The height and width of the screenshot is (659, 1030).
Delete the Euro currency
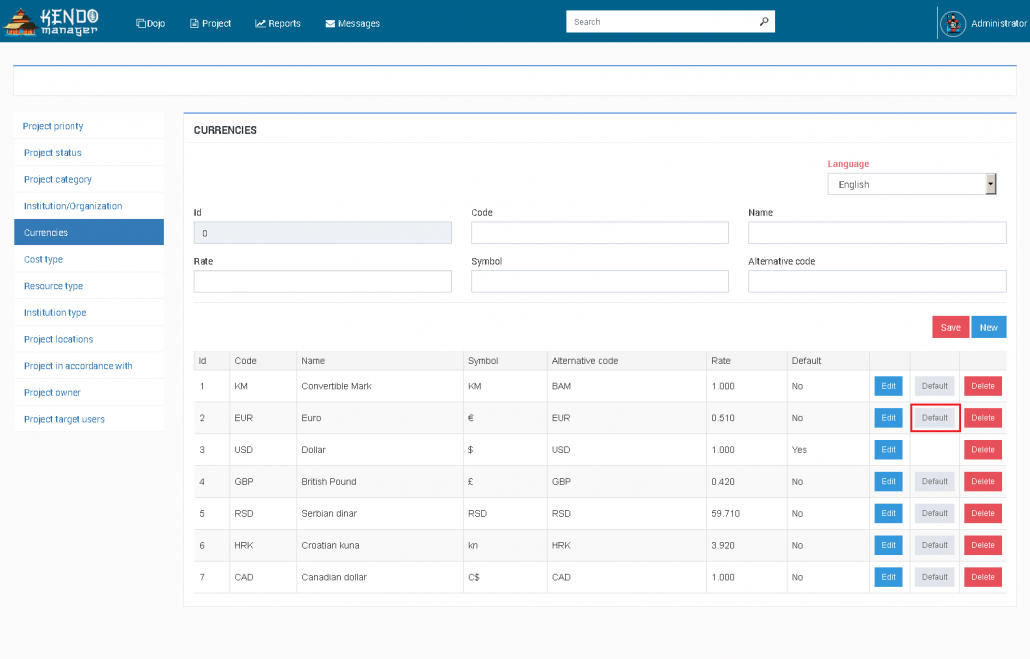coord(983,417)
